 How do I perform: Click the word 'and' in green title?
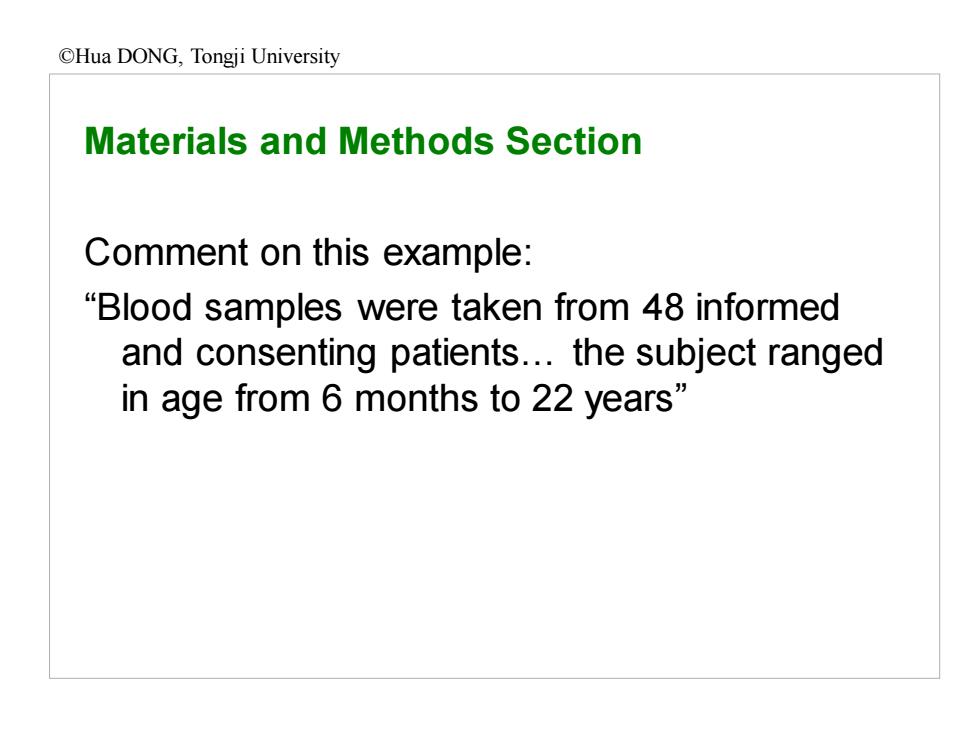point(293,141)
